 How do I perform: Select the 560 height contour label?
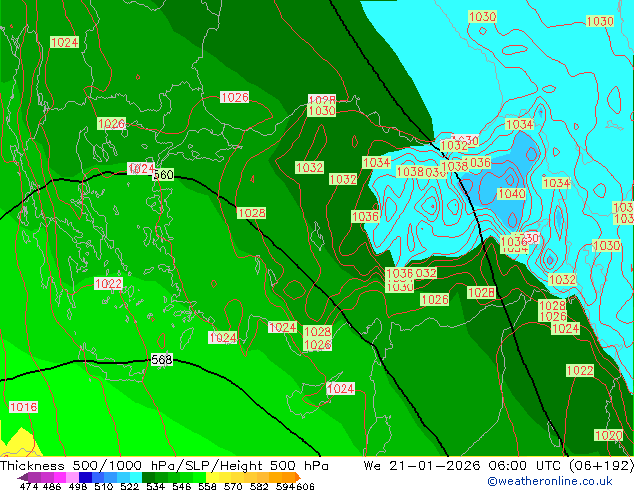coord(163,175)
